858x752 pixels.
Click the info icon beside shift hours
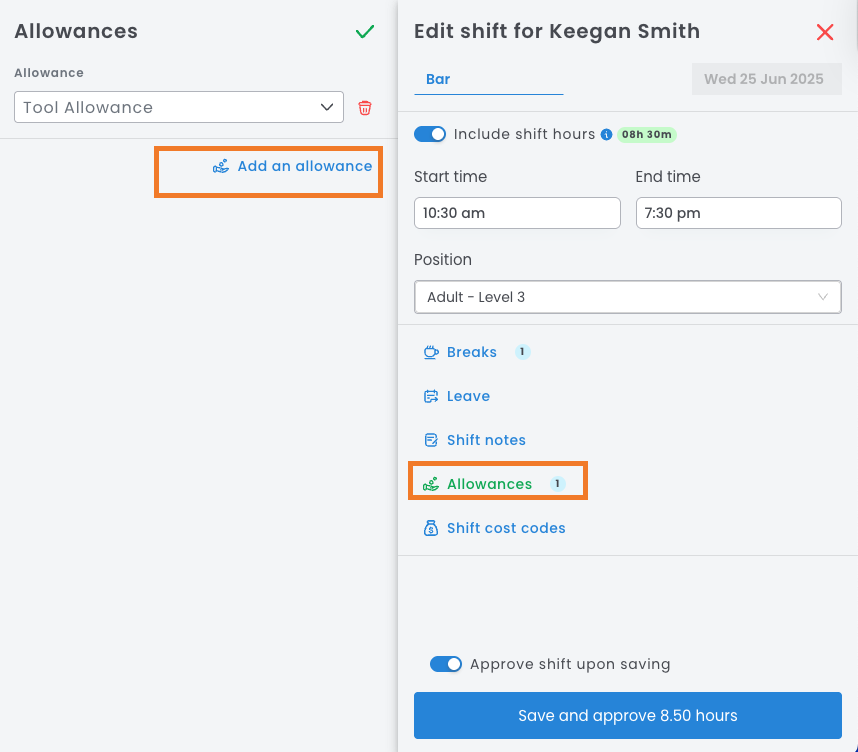(606, 135)
